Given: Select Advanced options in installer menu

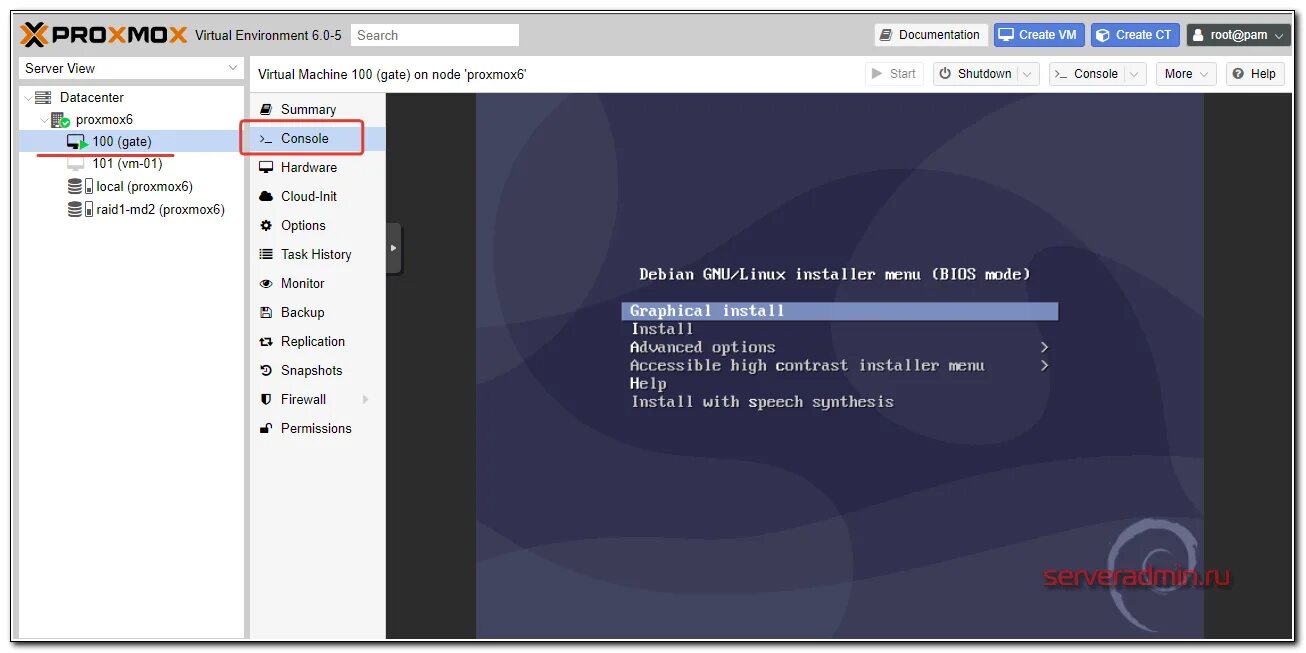Looking at the screenshot, I should tap(702, 347).
